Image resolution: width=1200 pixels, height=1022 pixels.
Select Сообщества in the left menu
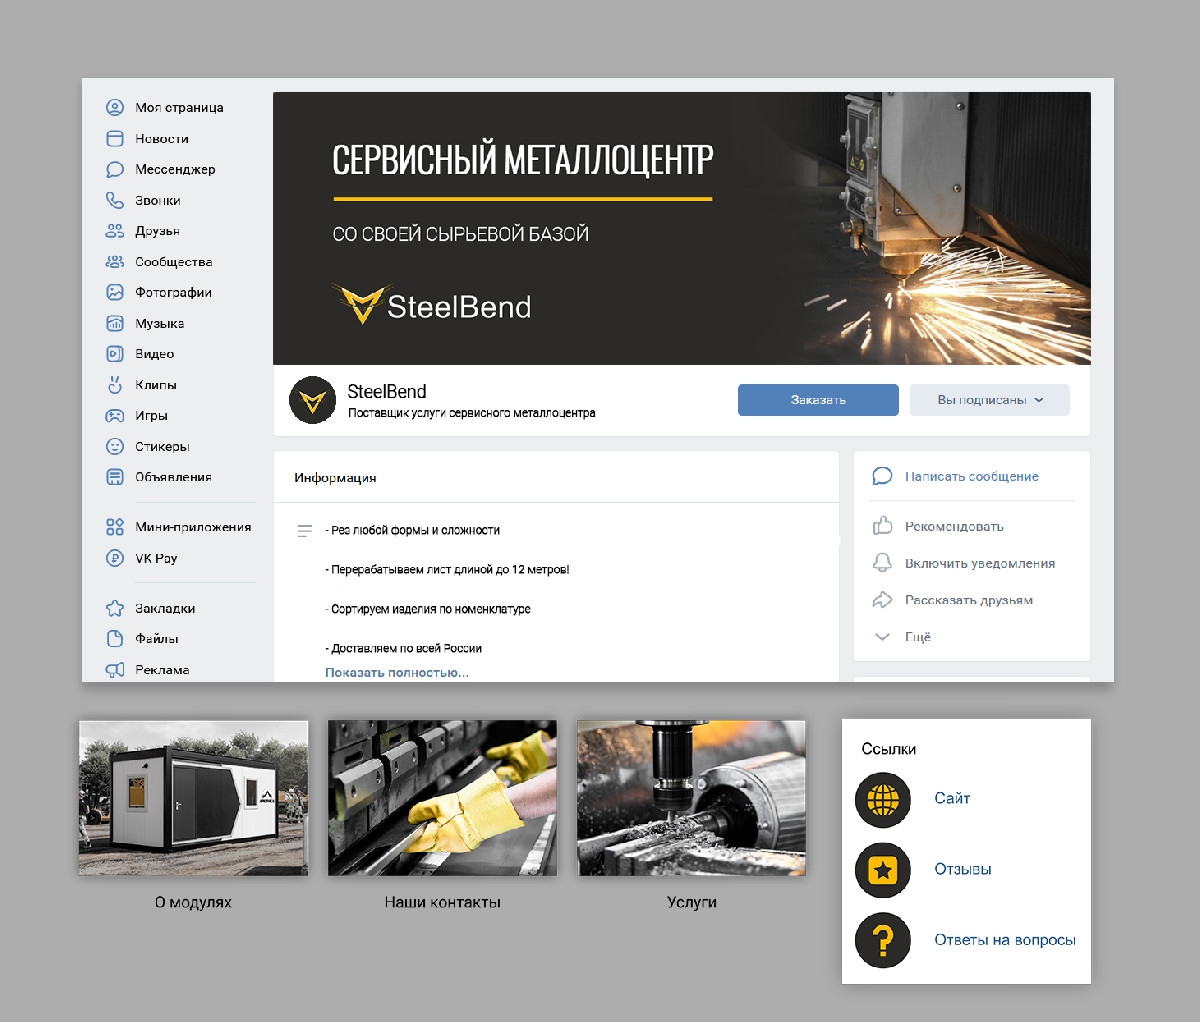pyautogui.click(x=174, y=262)
